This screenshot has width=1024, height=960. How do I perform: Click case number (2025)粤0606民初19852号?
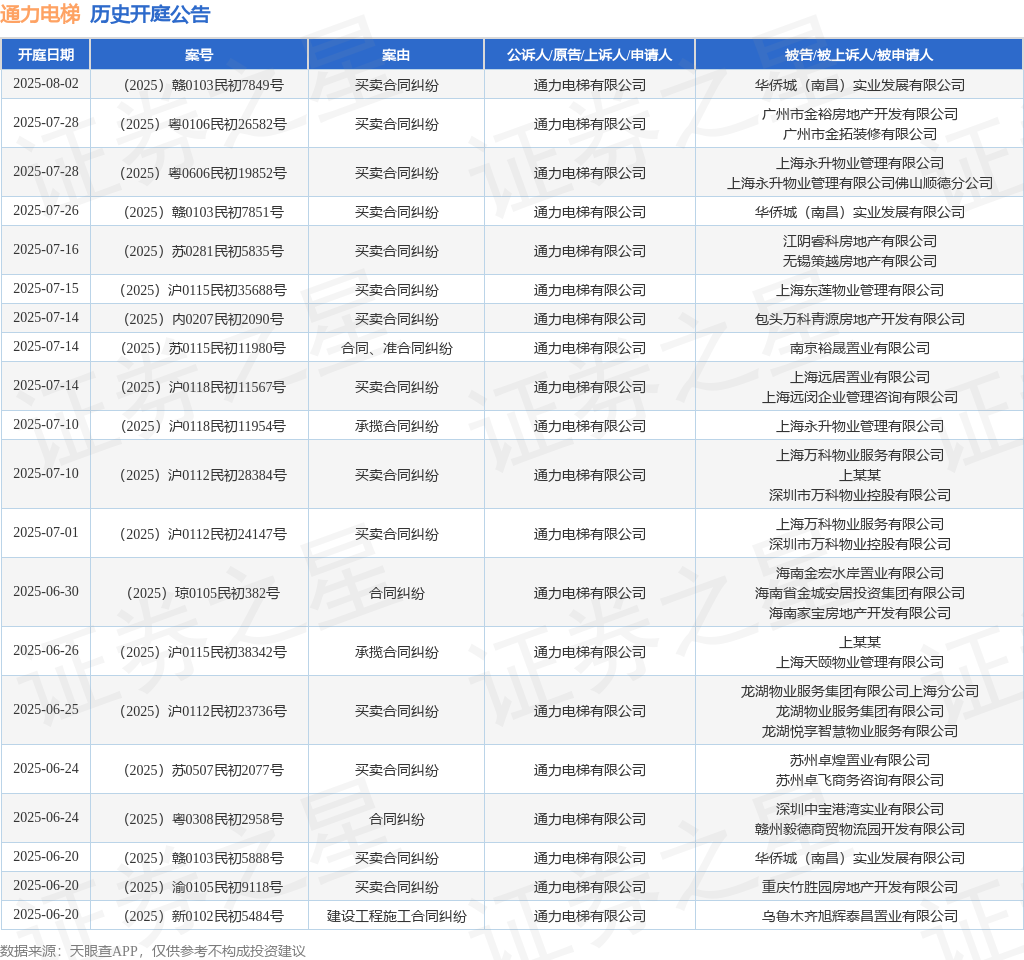(203, 173)
